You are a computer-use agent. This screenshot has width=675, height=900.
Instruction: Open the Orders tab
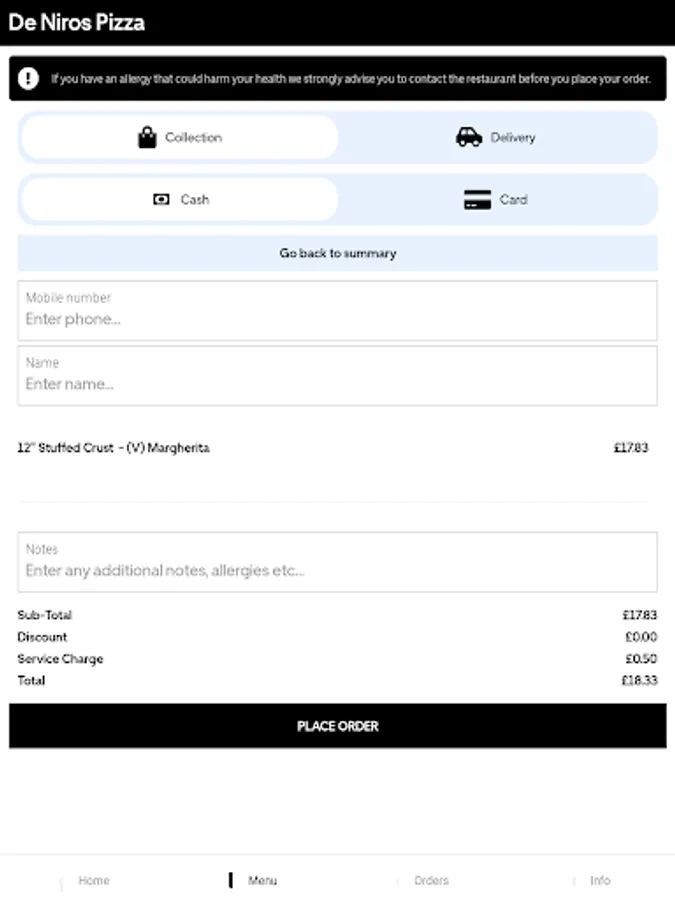pos(431,880)
